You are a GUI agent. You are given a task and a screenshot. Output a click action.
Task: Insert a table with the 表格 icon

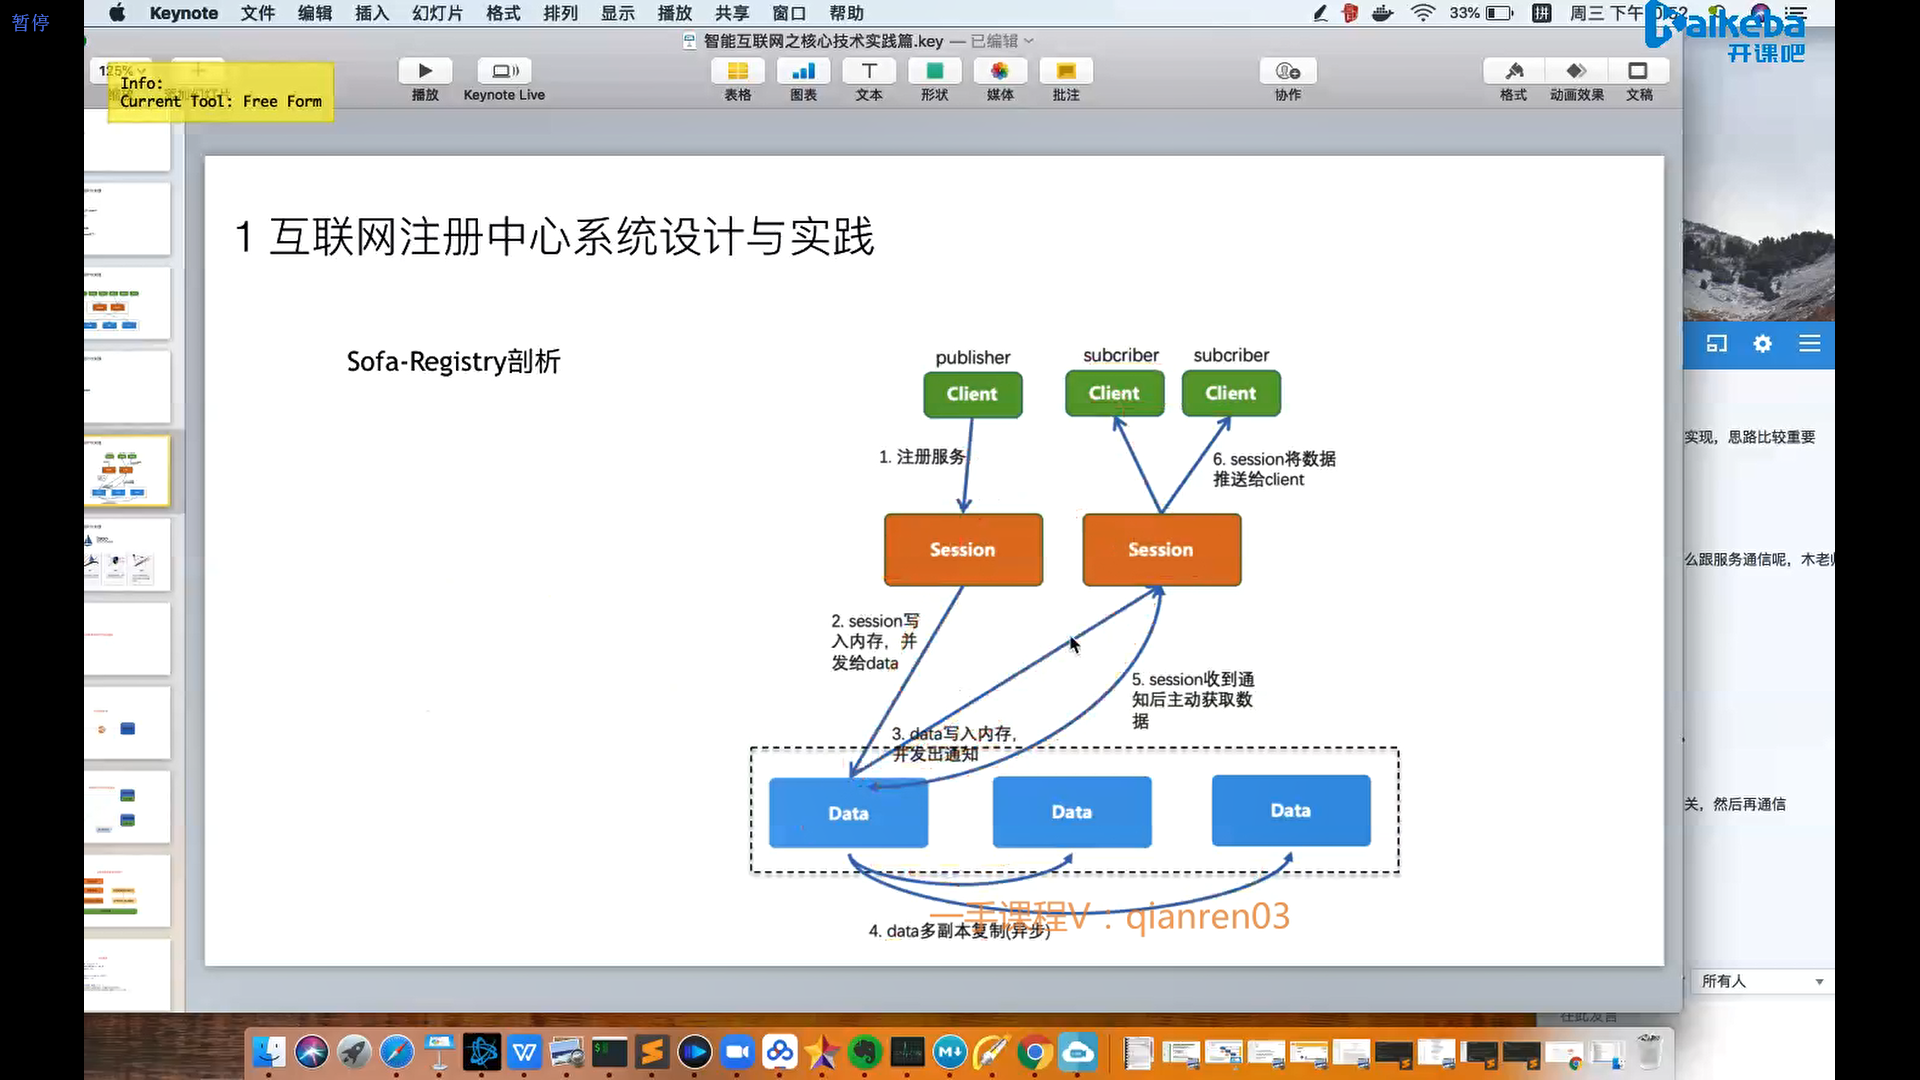click(x=737, y=71)
